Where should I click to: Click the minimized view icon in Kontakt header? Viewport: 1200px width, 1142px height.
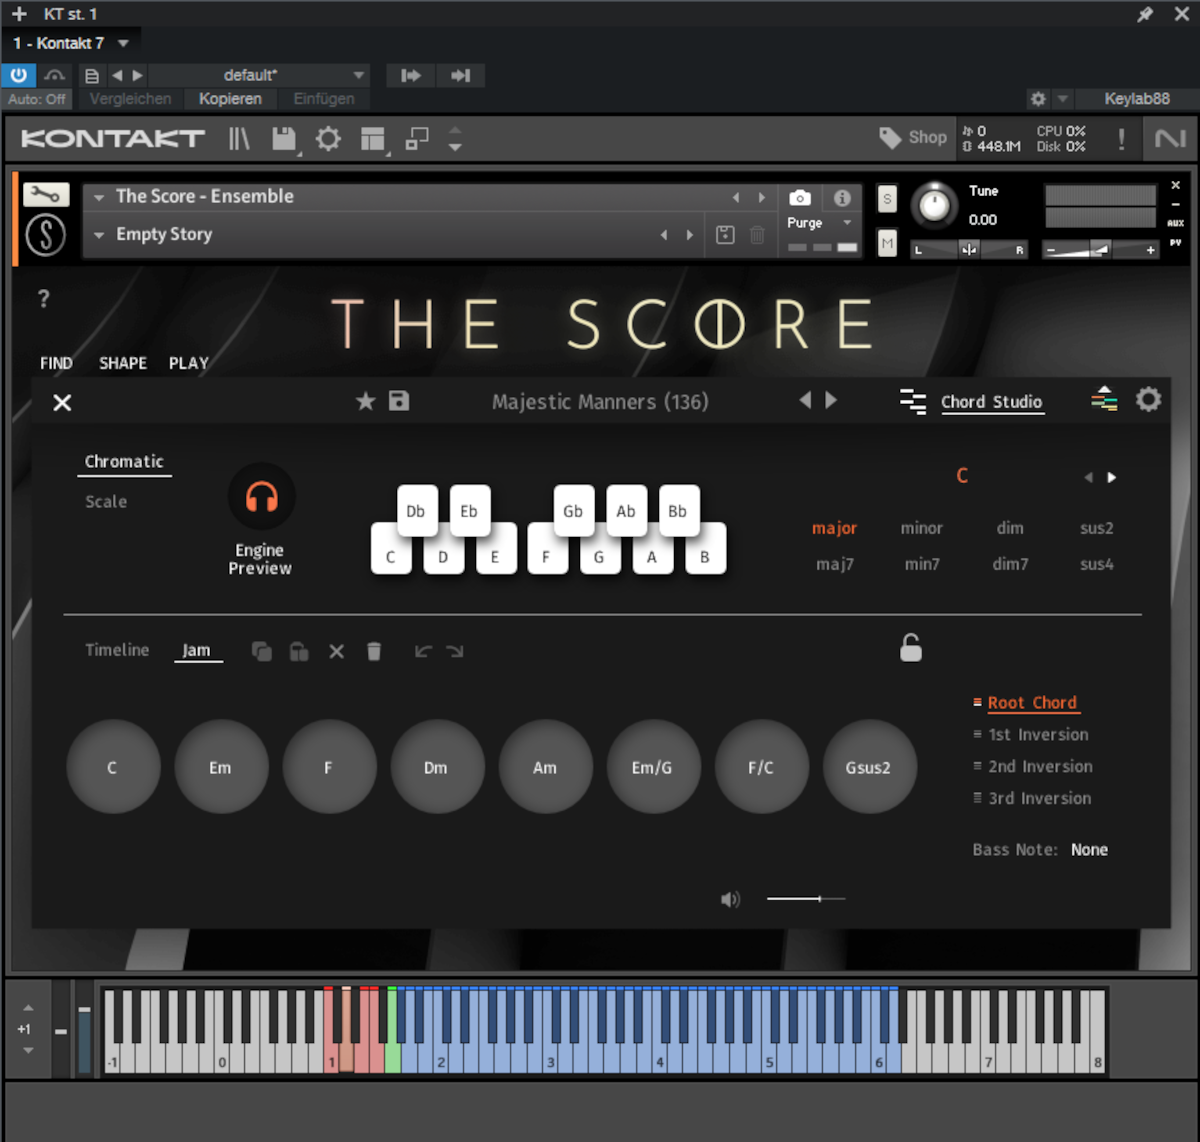(x=416, y=139)
